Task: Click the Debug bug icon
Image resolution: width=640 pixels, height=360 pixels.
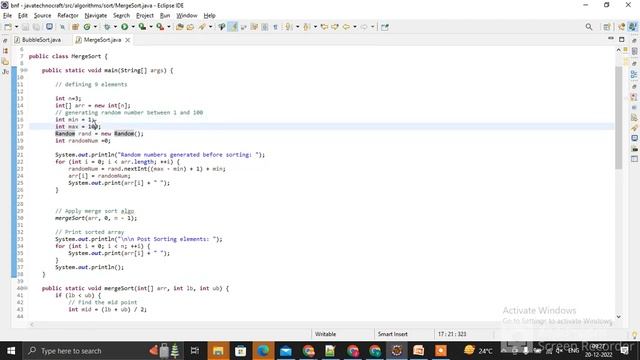Action: click(x=107, y=27)
